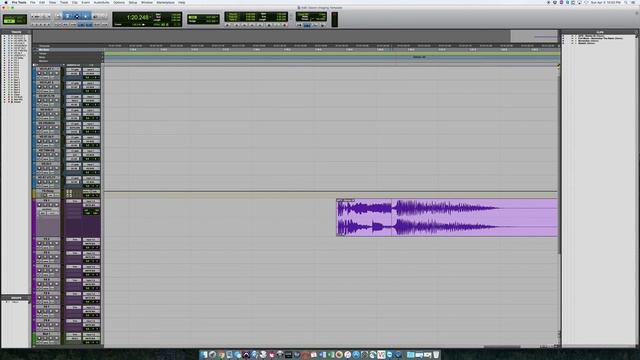640x360 pixels.
Task: Open the Clips list header menu
Action: tap(600, 32)
